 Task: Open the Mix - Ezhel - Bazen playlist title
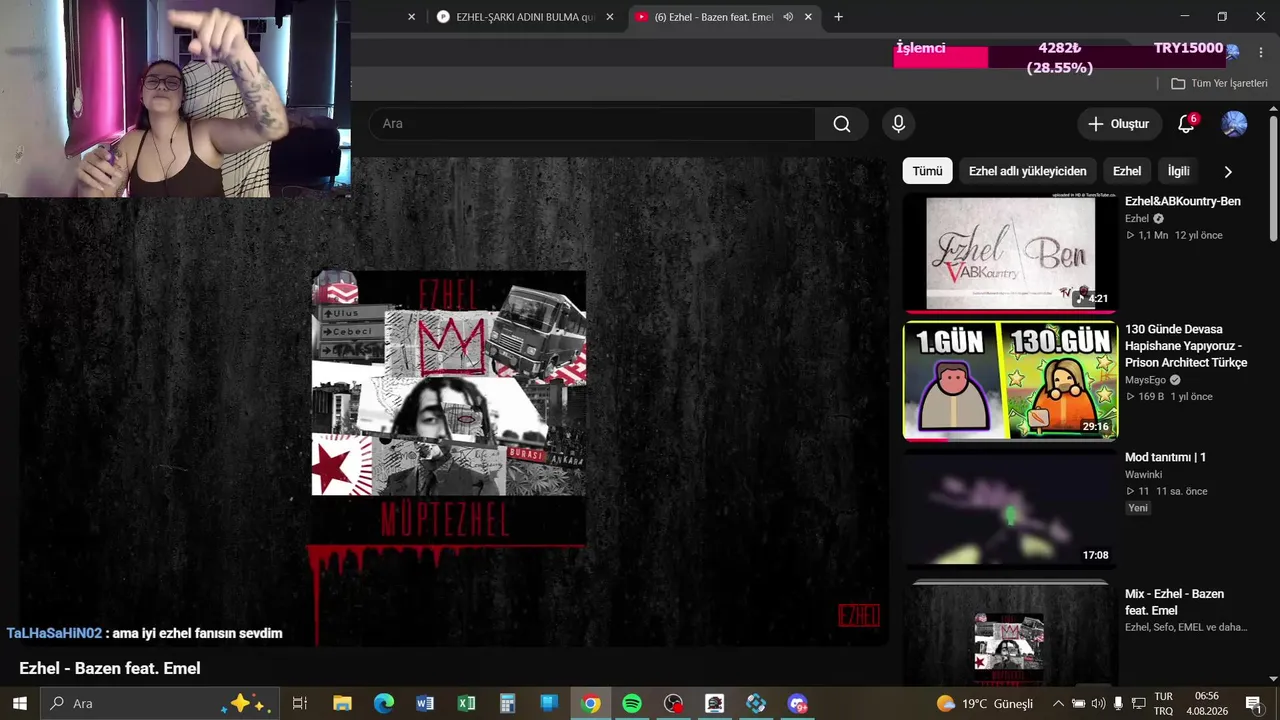1174,602
